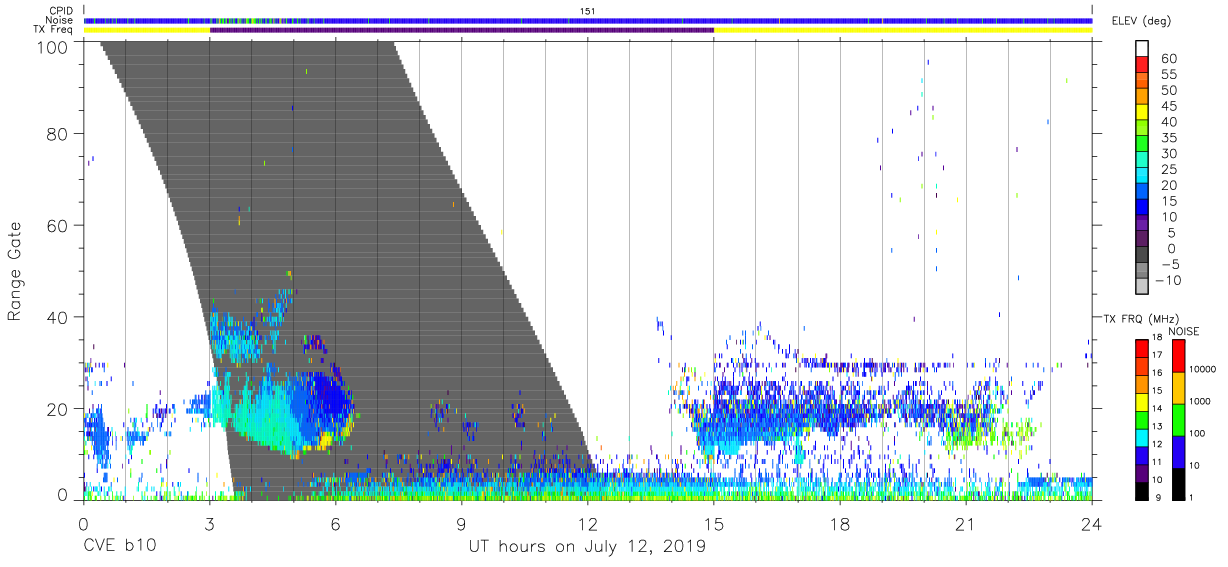The image size is (1228, 567).
Task: Click the 21 tick label on the UT hours axis
Action: pyautogui.click(x=965, y=523)
